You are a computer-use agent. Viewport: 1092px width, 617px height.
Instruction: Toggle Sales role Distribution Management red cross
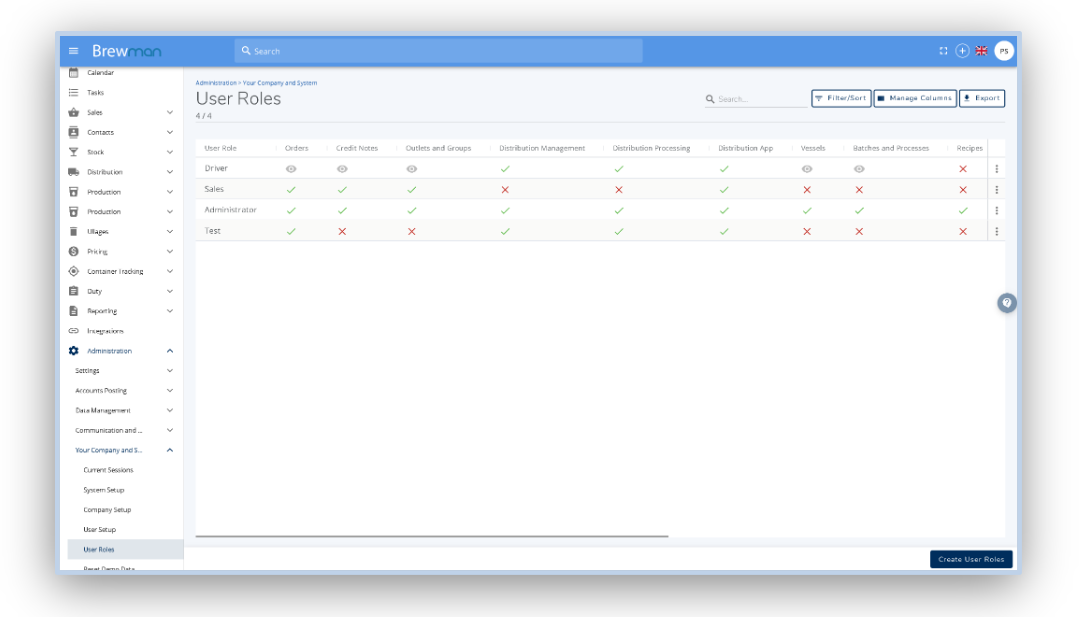(x=505, y=190)
